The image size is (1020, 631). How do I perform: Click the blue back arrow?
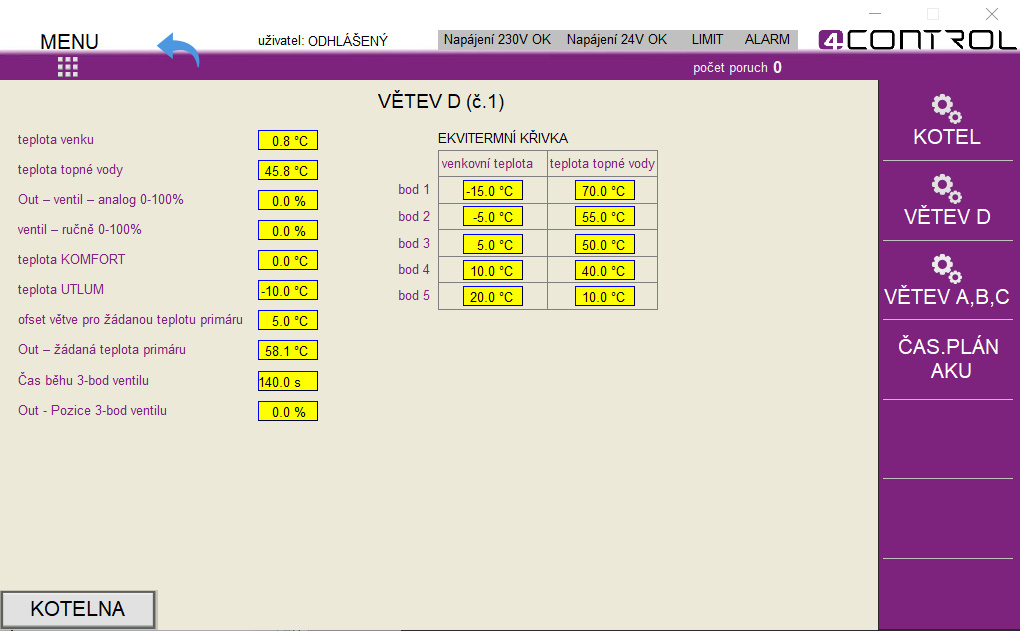coord(178,50)
